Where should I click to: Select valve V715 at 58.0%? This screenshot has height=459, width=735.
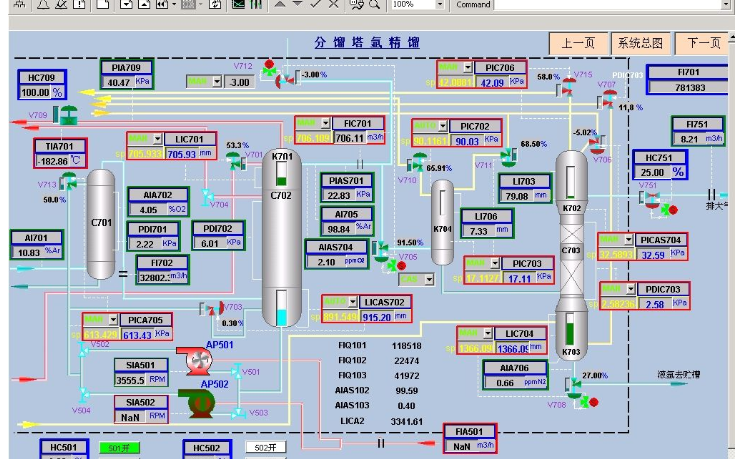coord(569,88)
